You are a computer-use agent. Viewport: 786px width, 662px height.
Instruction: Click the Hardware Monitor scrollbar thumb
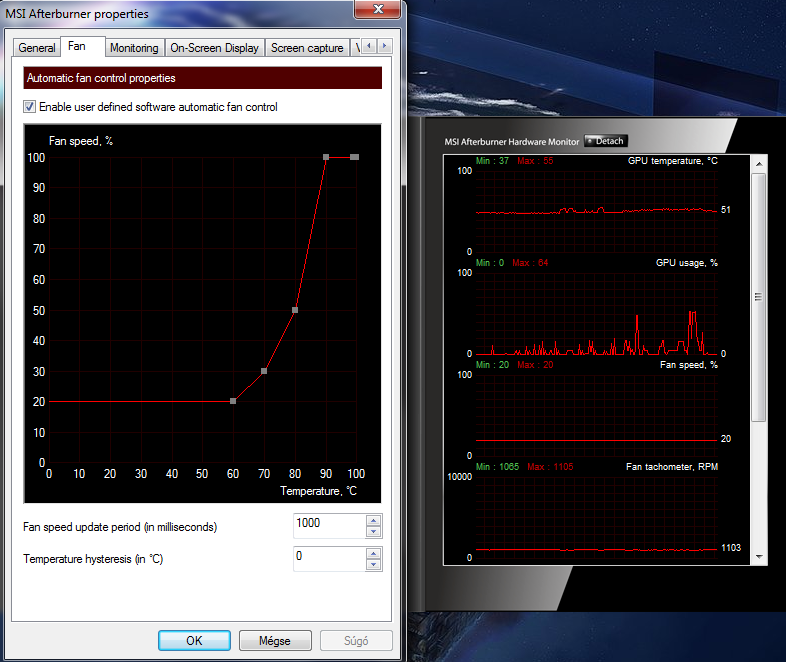point(758,297)
